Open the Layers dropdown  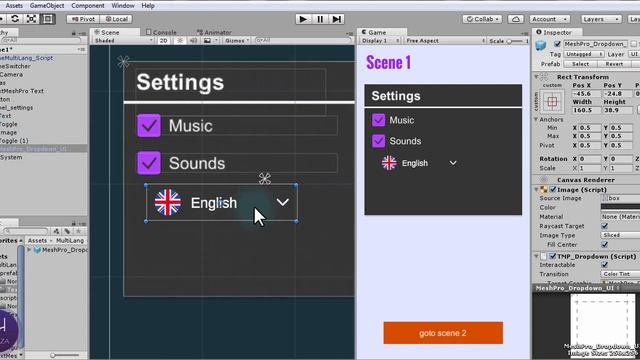point(601,19)
